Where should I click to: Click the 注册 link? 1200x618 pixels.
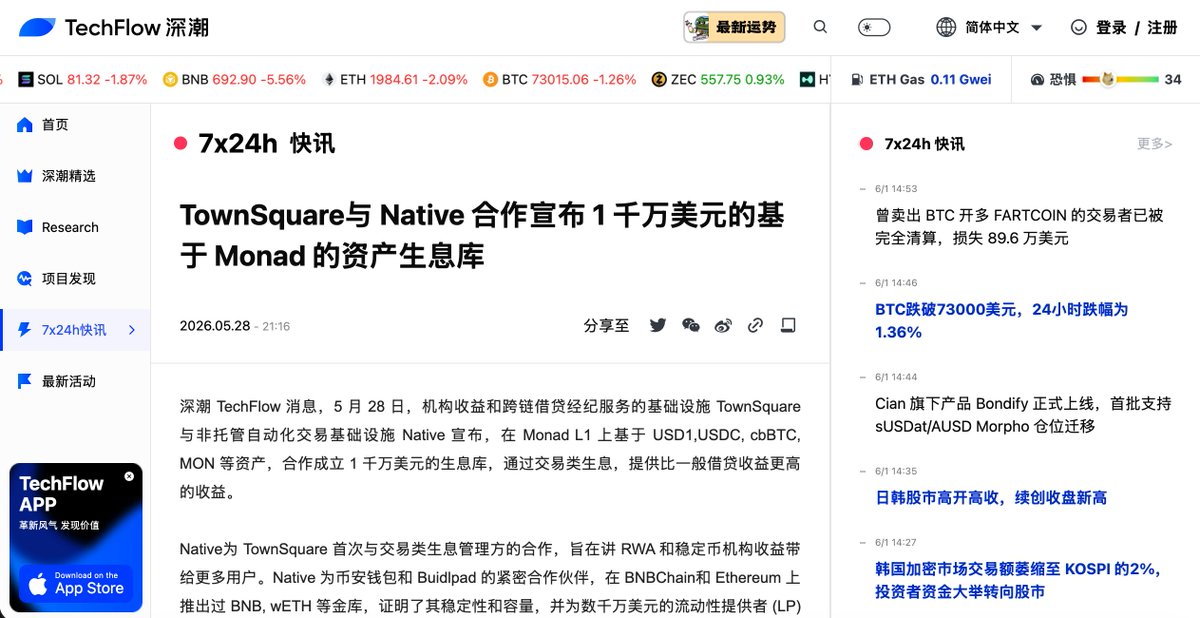click(1162, 28)
